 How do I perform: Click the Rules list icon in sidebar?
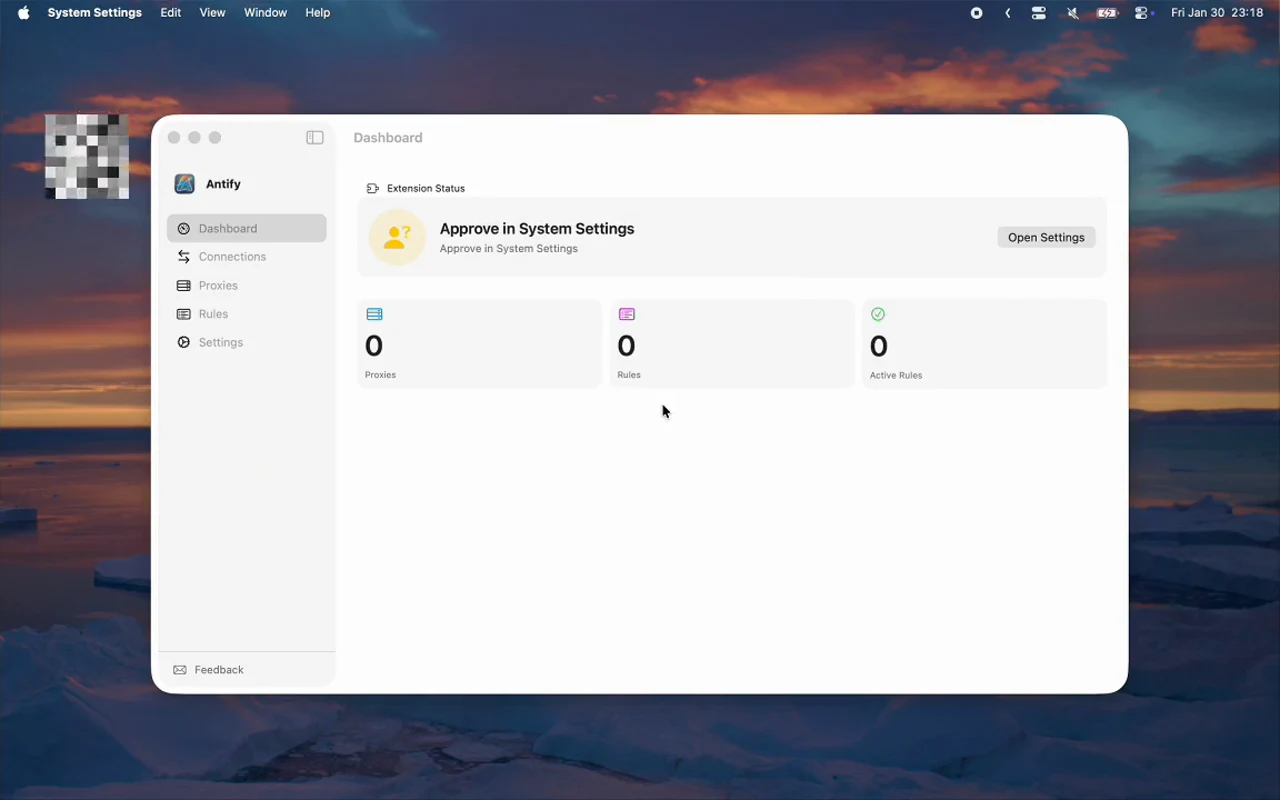click(x=184, y=314)
